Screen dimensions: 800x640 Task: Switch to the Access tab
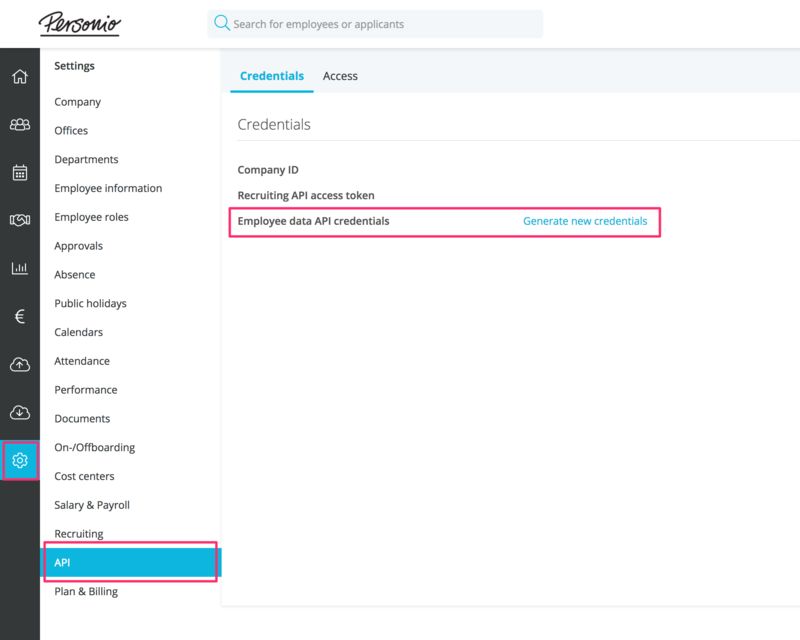(x=340, y=76)
